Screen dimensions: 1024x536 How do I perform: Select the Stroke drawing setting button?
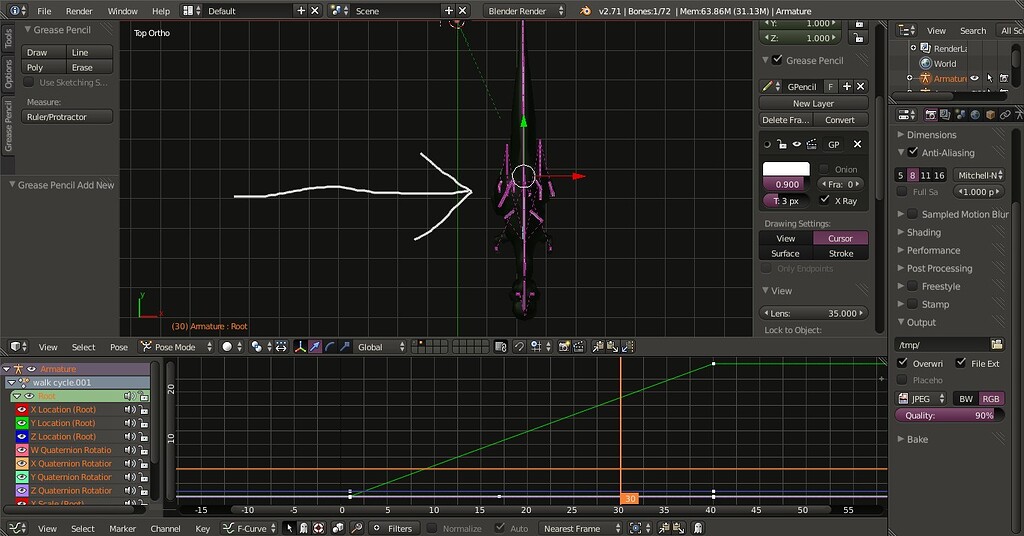[x=840, y=253]
